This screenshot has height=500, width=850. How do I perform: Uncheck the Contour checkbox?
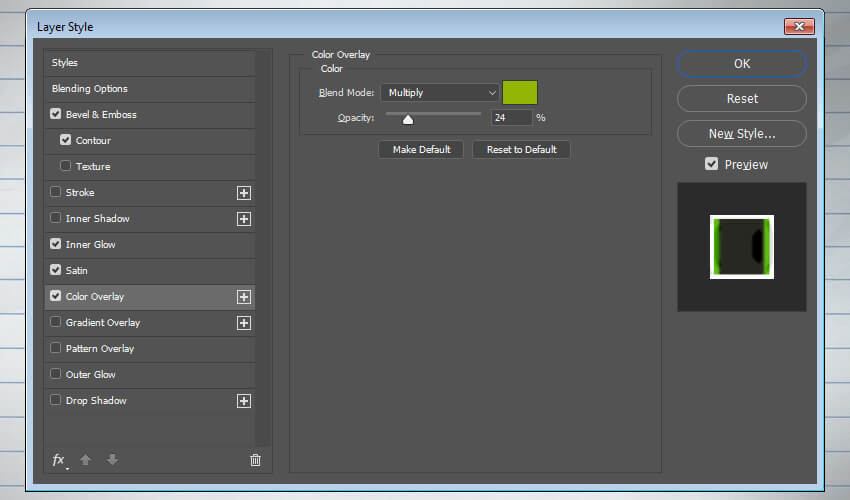[66, 140]
